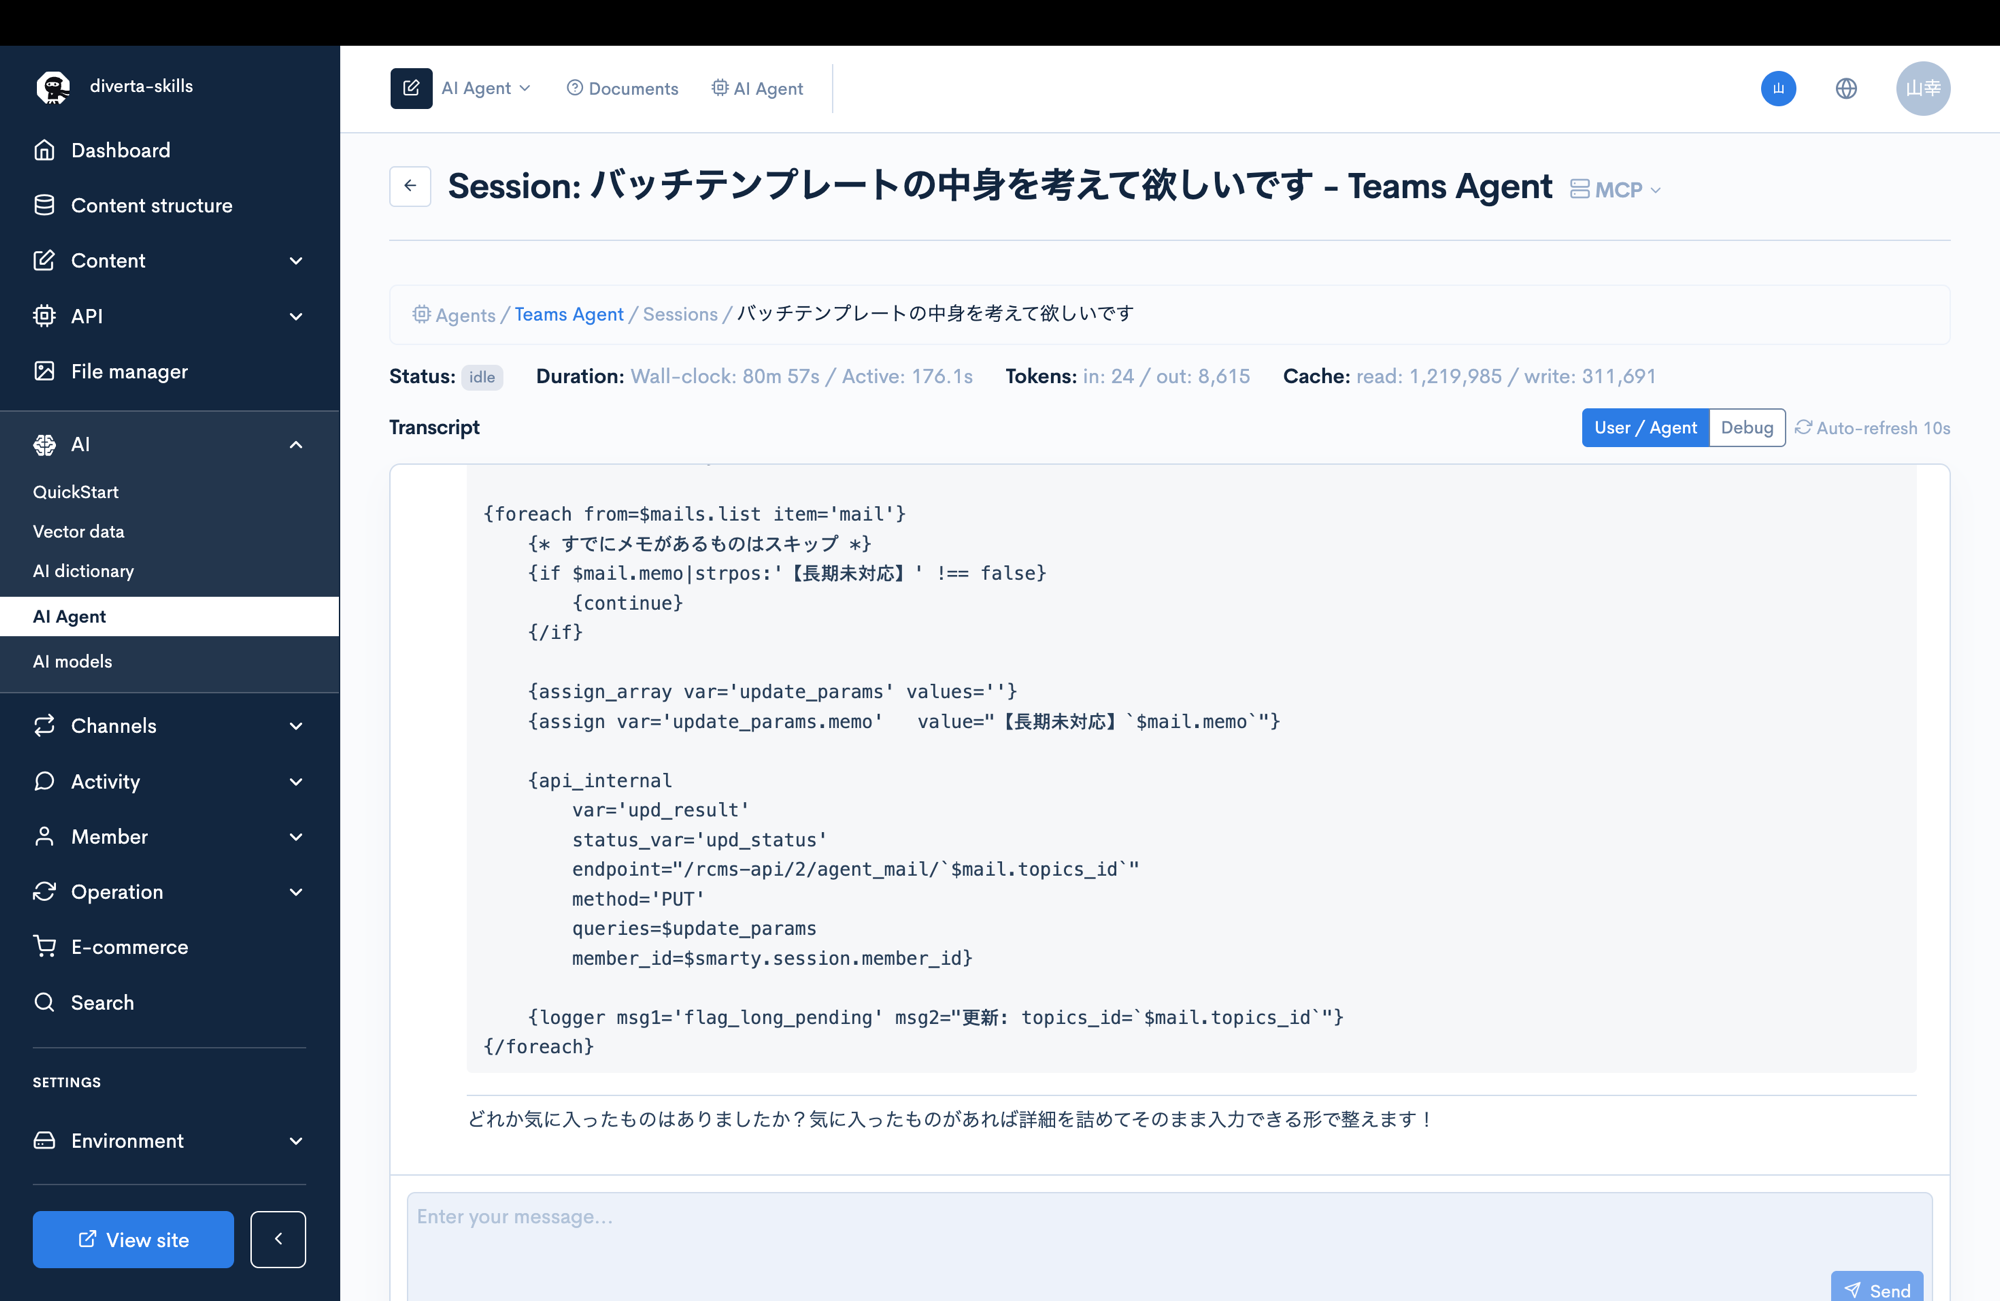Click the closing {/foreach} code line
The image size is (2000, 1301).
[x=539, y=1046]
